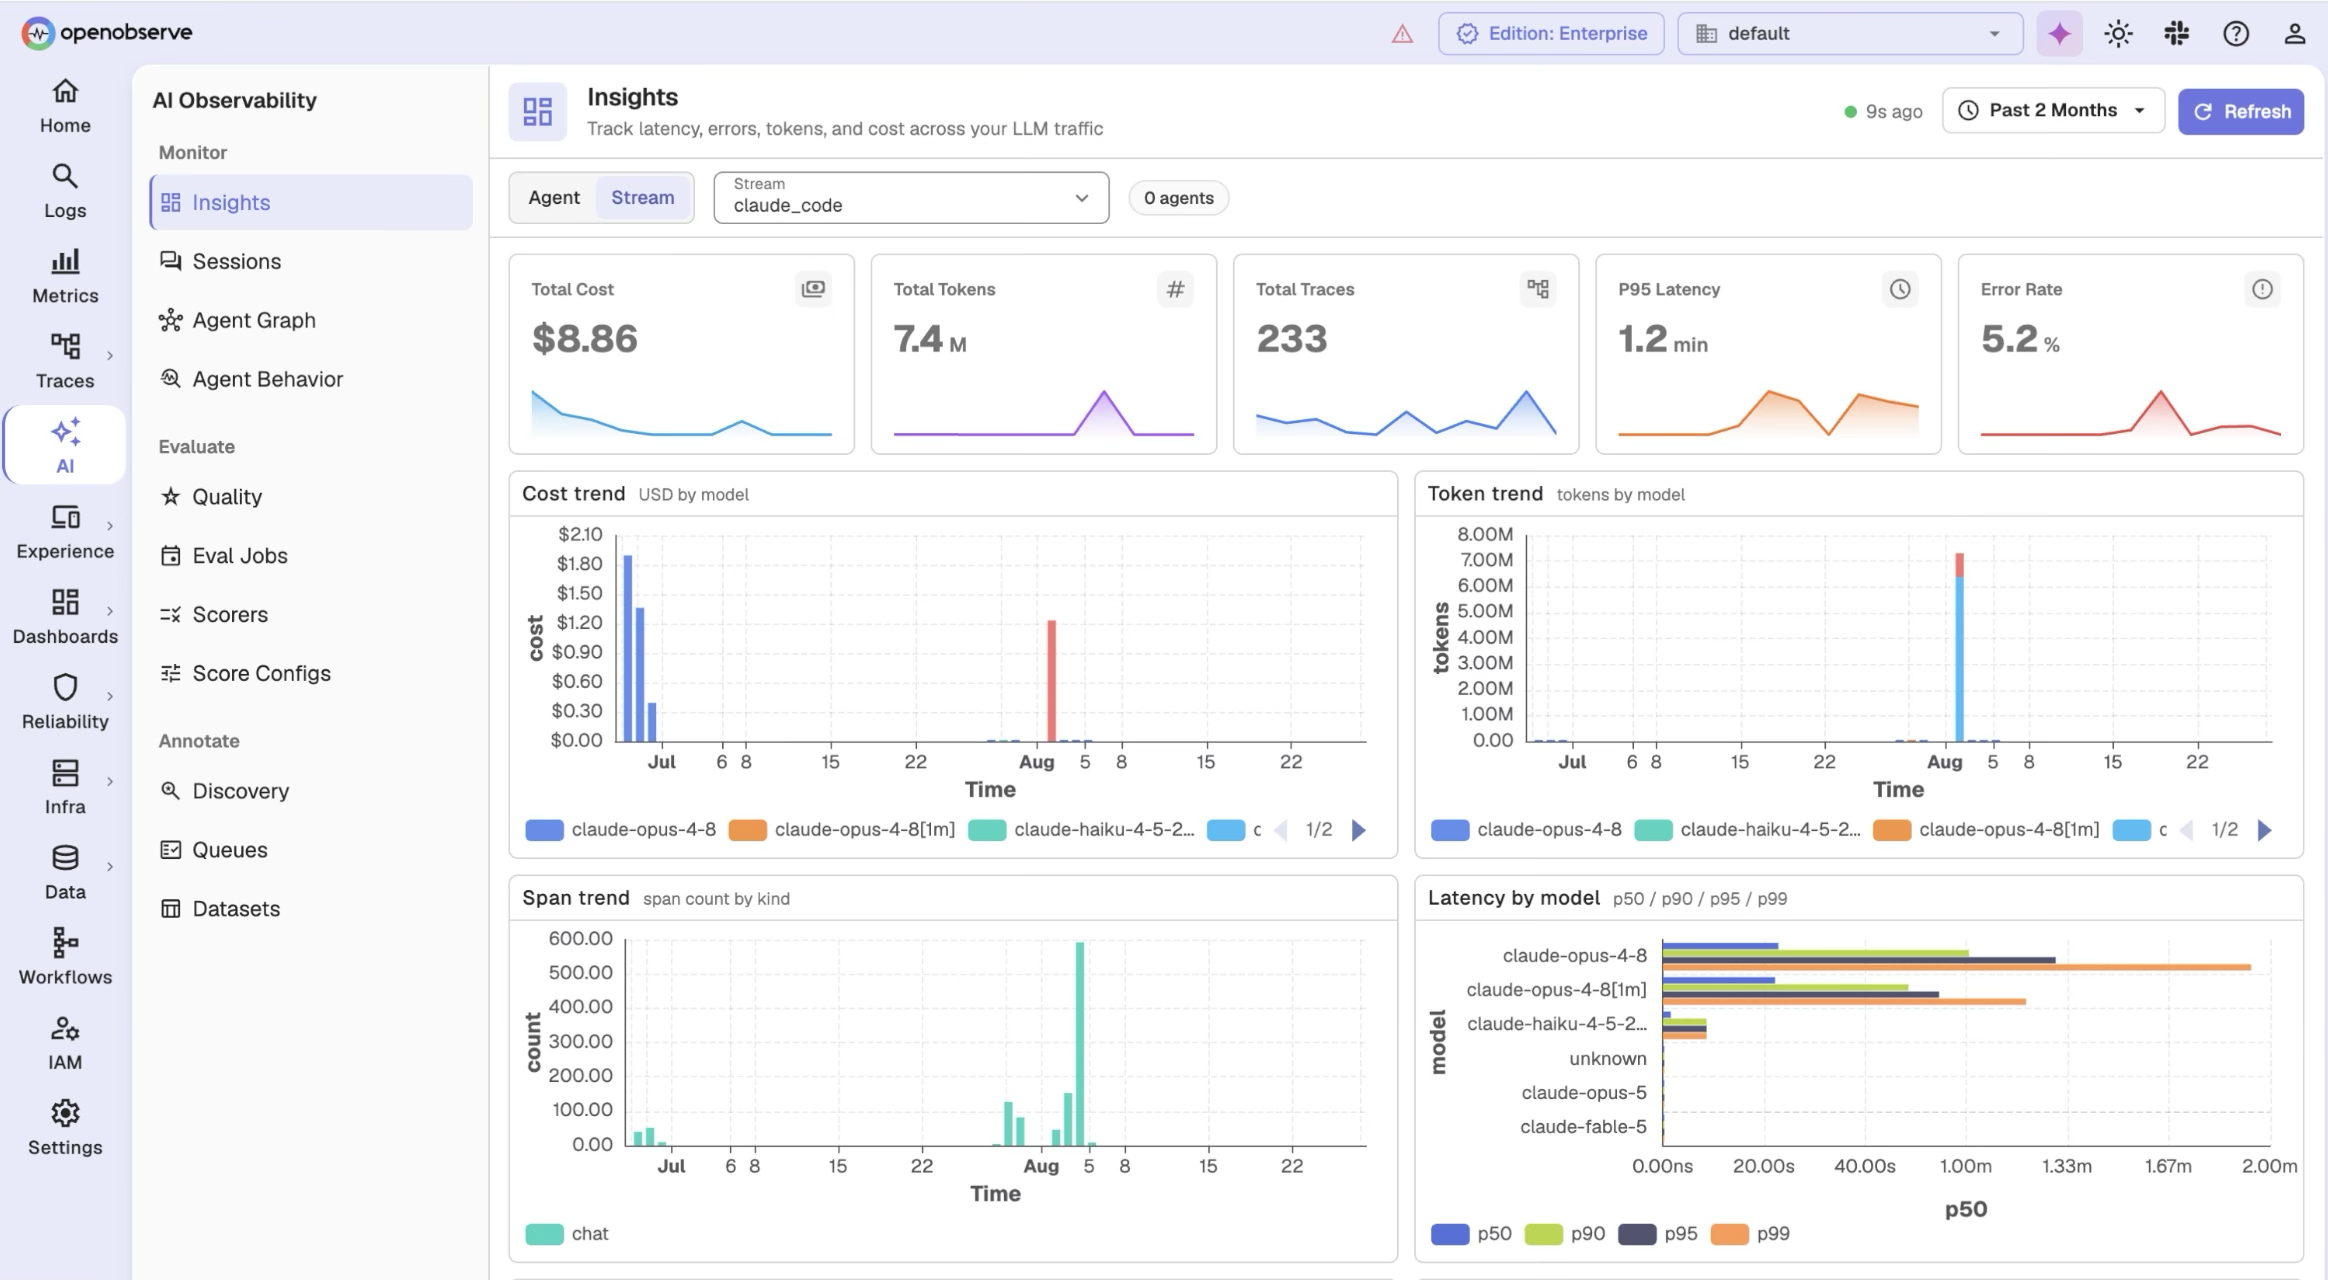This screenshot has height=1280, width=2328.
Task: Switch to the Agent toggle option
Action: tap(554, 197)
